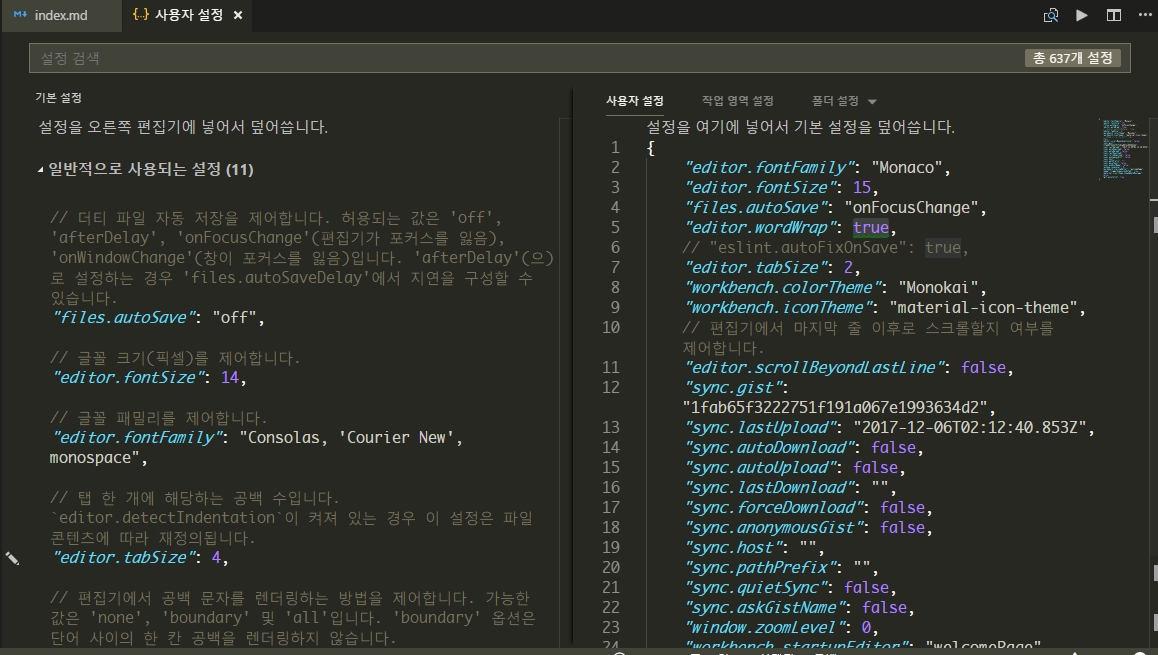Click "editor.tabSize": 4 in default settings
1158x655 pixels.
(140, 558)
